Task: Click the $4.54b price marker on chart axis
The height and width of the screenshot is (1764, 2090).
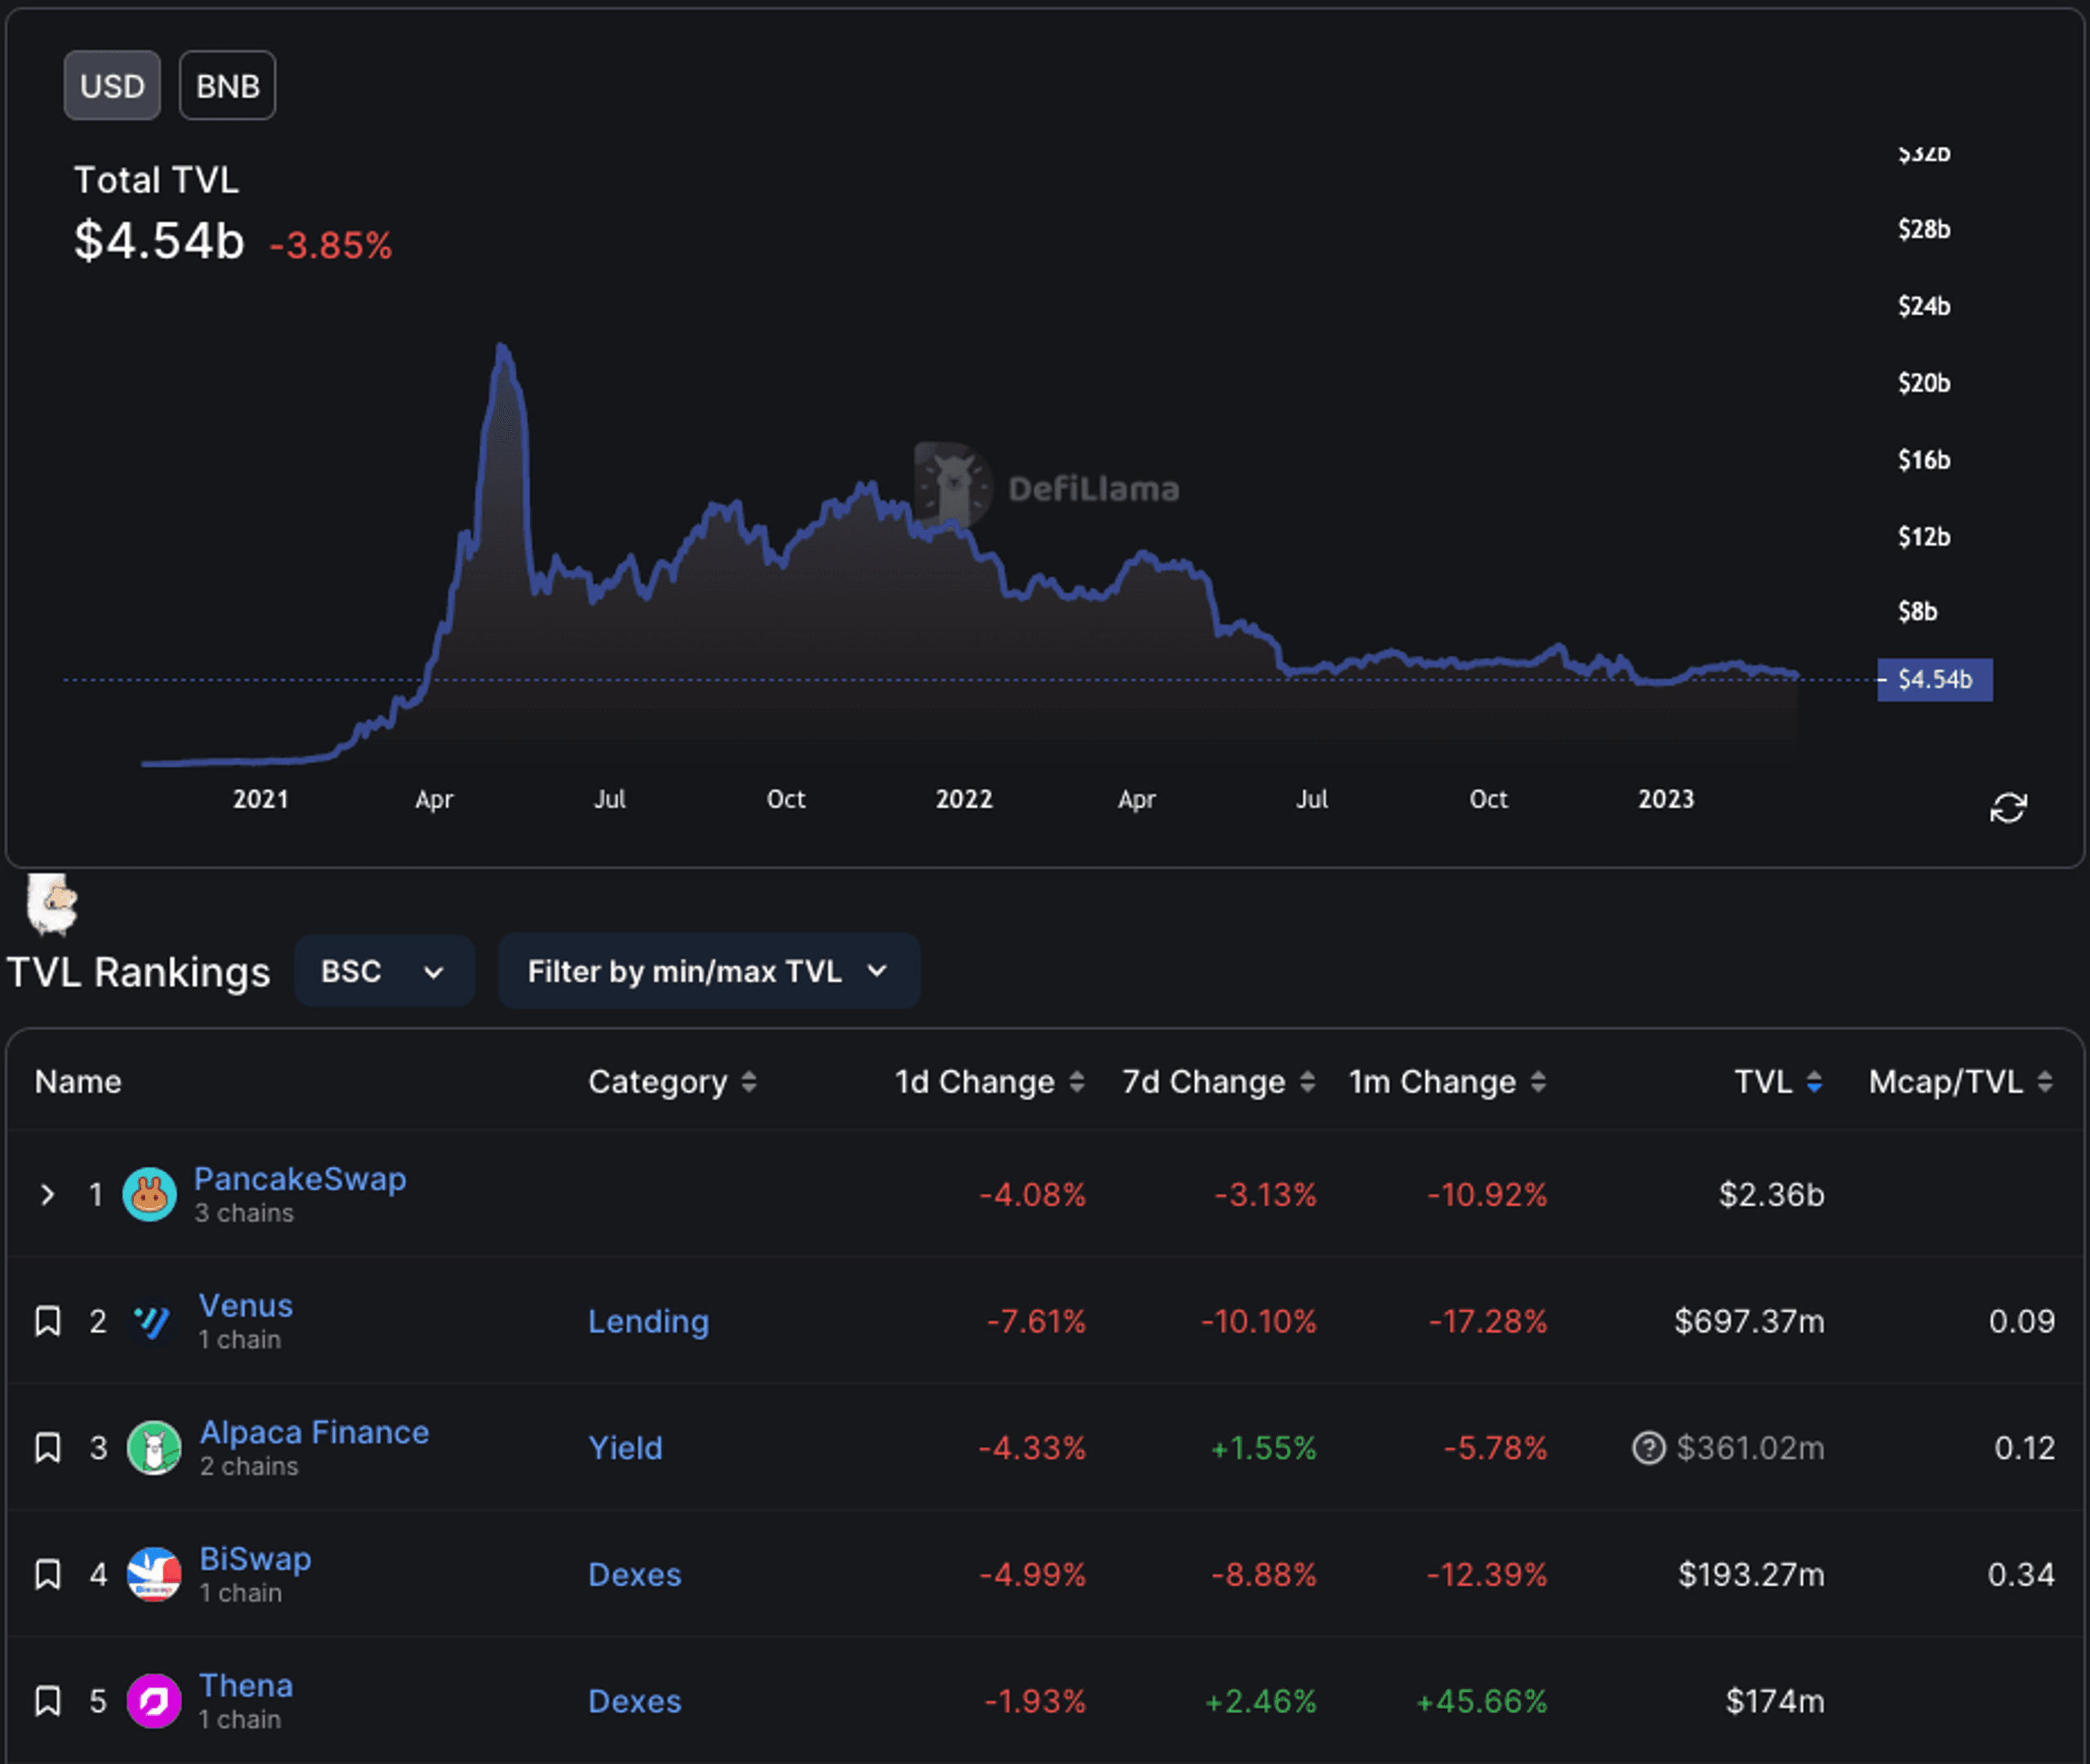Action: (x=1935, y=680)
